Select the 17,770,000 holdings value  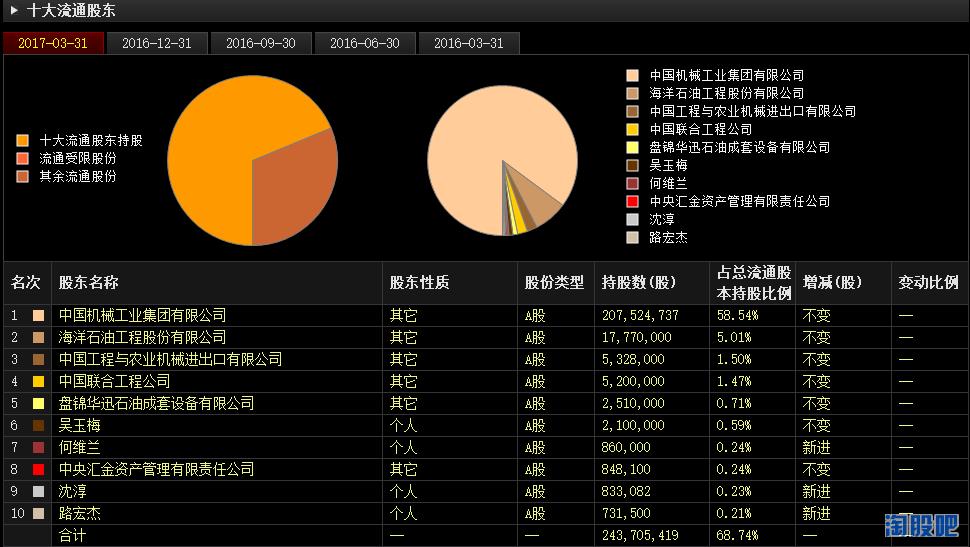click(x=637, y=337)
